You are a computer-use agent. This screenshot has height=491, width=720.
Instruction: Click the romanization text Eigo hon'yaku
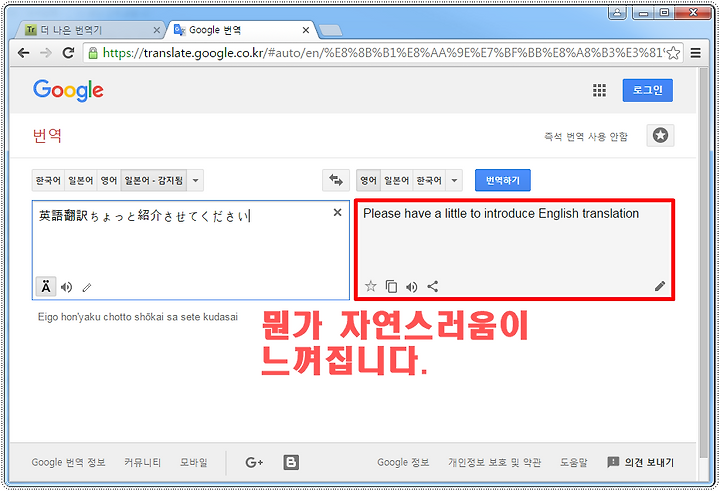click(x=138, y=317)
